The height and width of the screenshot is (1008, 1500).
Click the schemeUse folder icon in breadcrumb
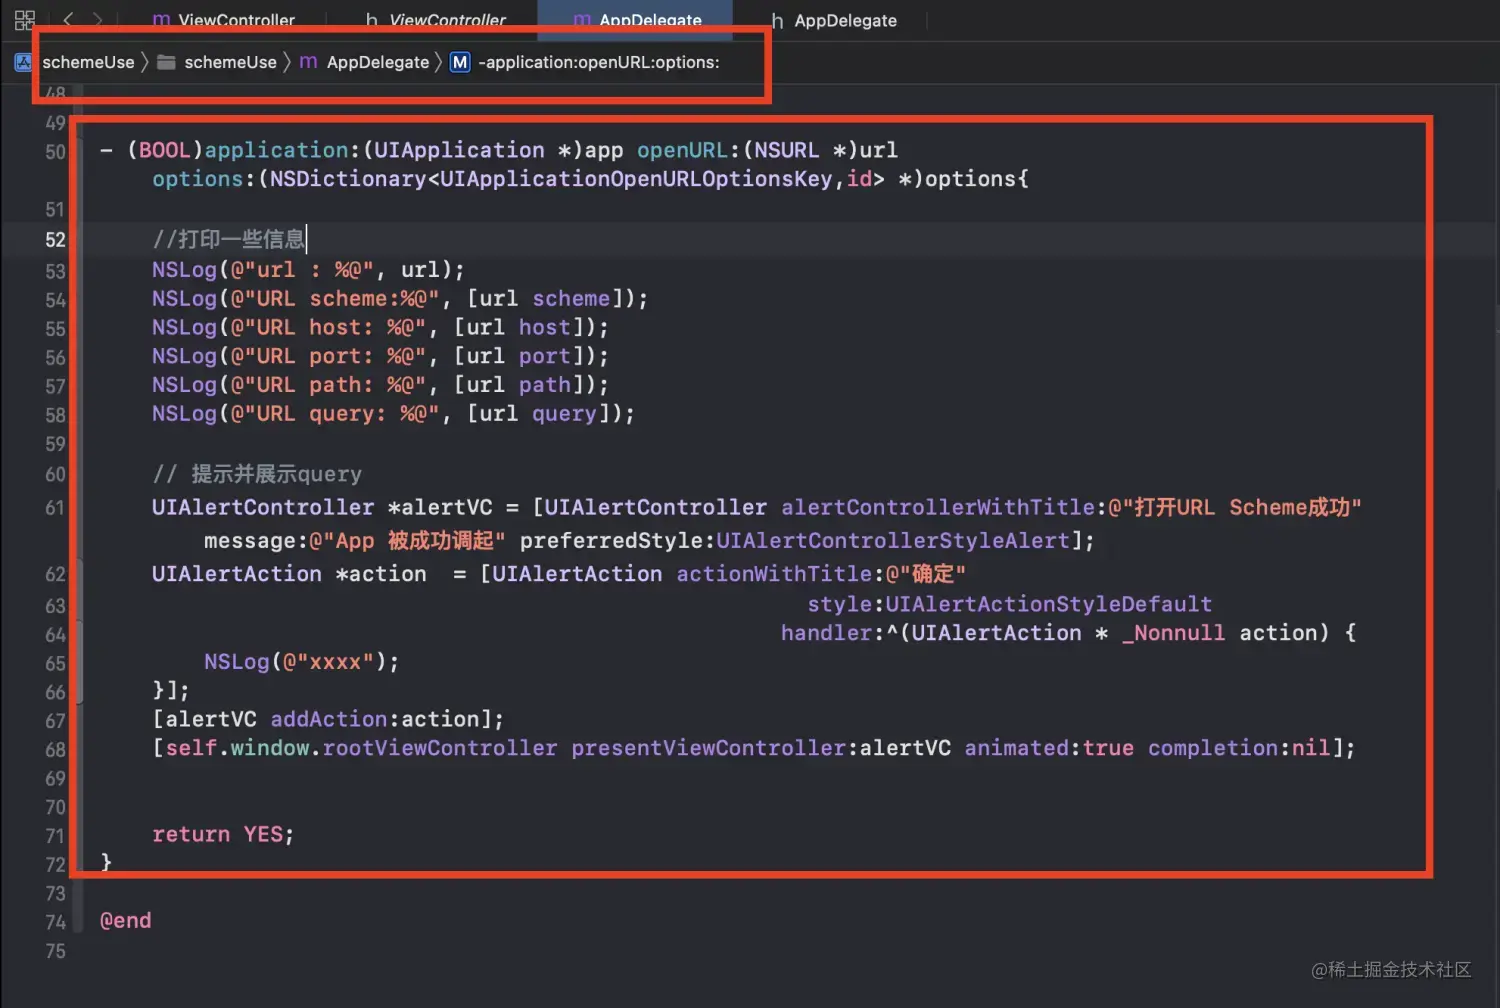pos(167,62)
